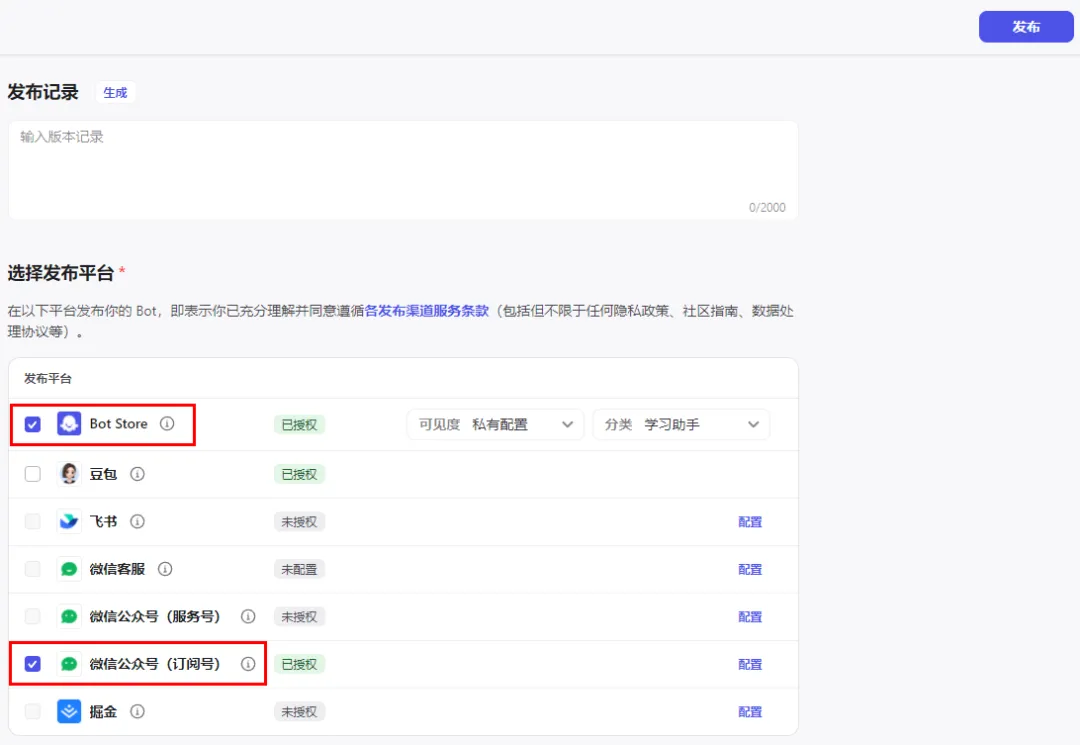Click the 发布 publish button
Image resolution: width=1080 pixels, height=745 pixels.
pos(1025,27)
